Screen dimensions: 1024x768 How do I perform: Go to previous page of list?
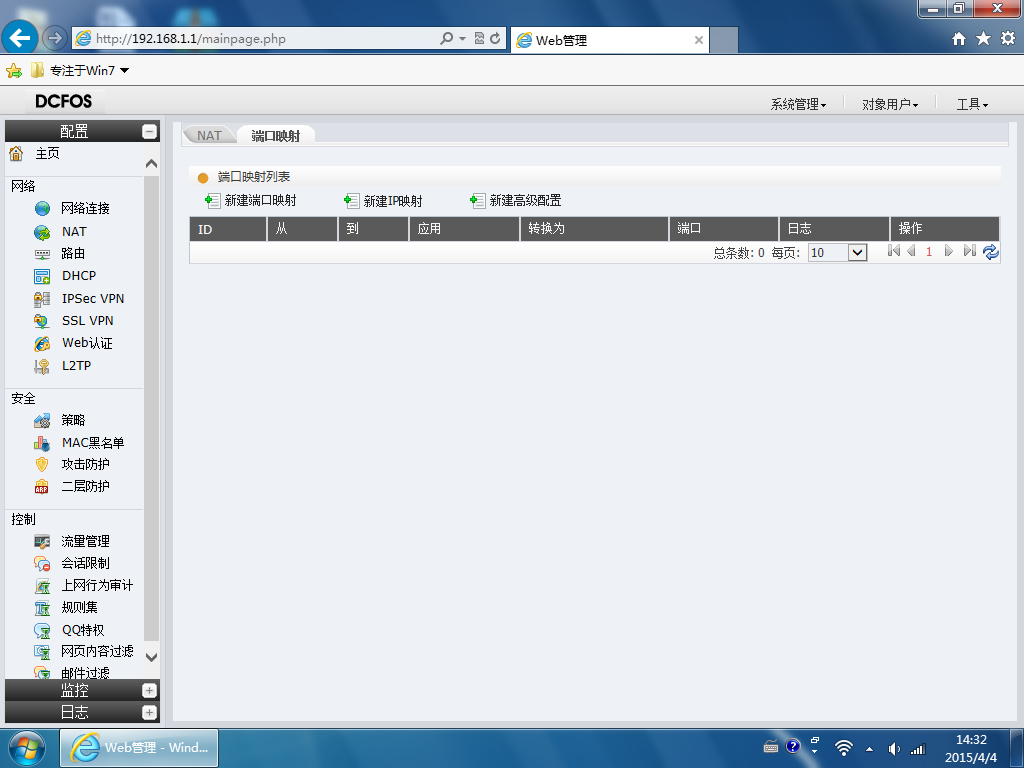click(911, 251)
